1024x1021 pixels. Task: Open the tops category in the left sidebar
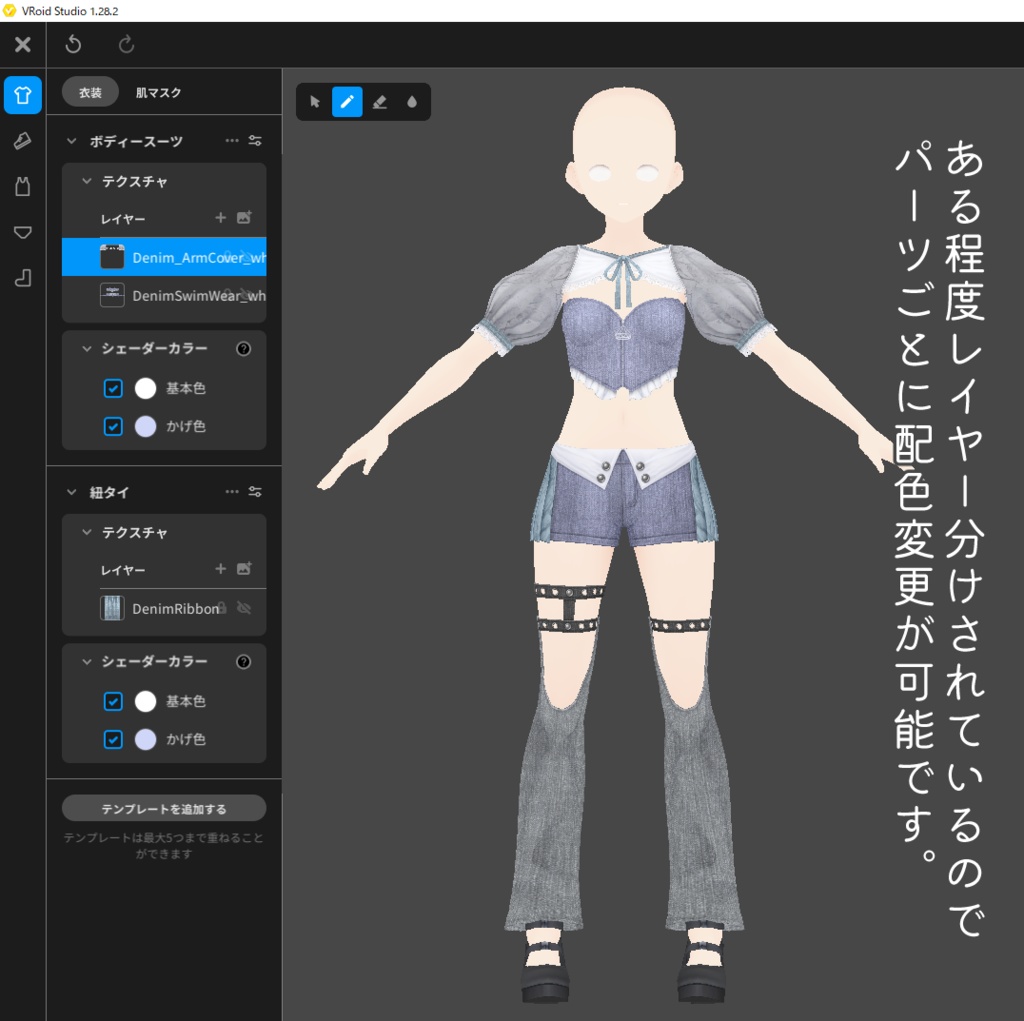pyautogui.click(x=22, y=95)
